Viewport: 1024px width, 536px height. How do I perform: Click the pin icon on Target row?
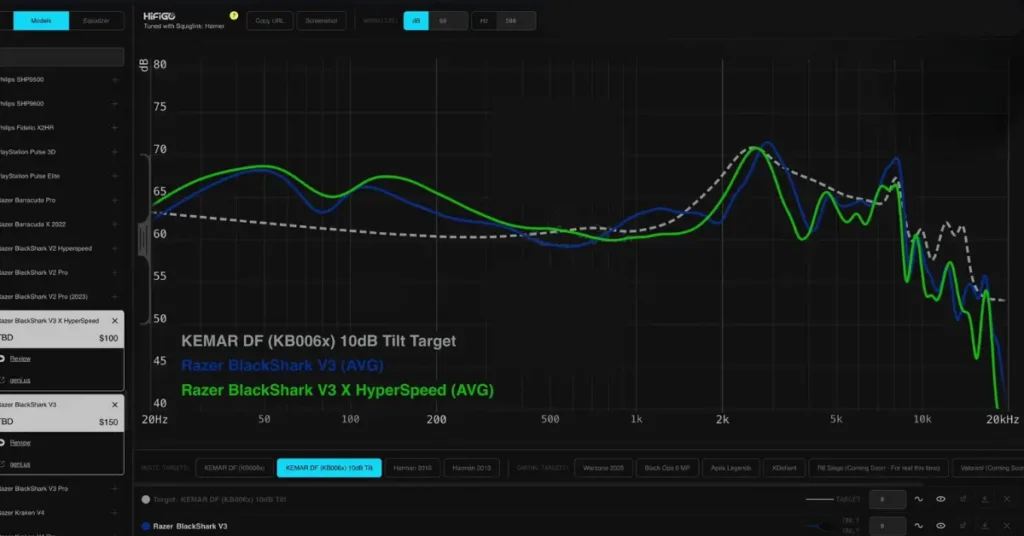click(x=963, y=499)
